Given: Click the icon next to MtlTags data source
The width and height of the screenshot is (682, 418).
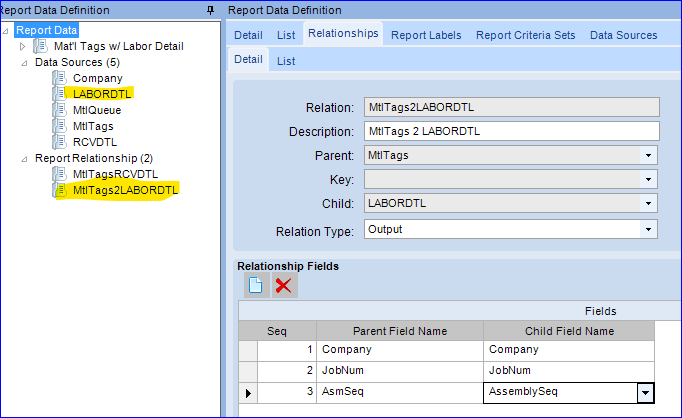Looking at the screenshot, I should (x=60, y=126).
